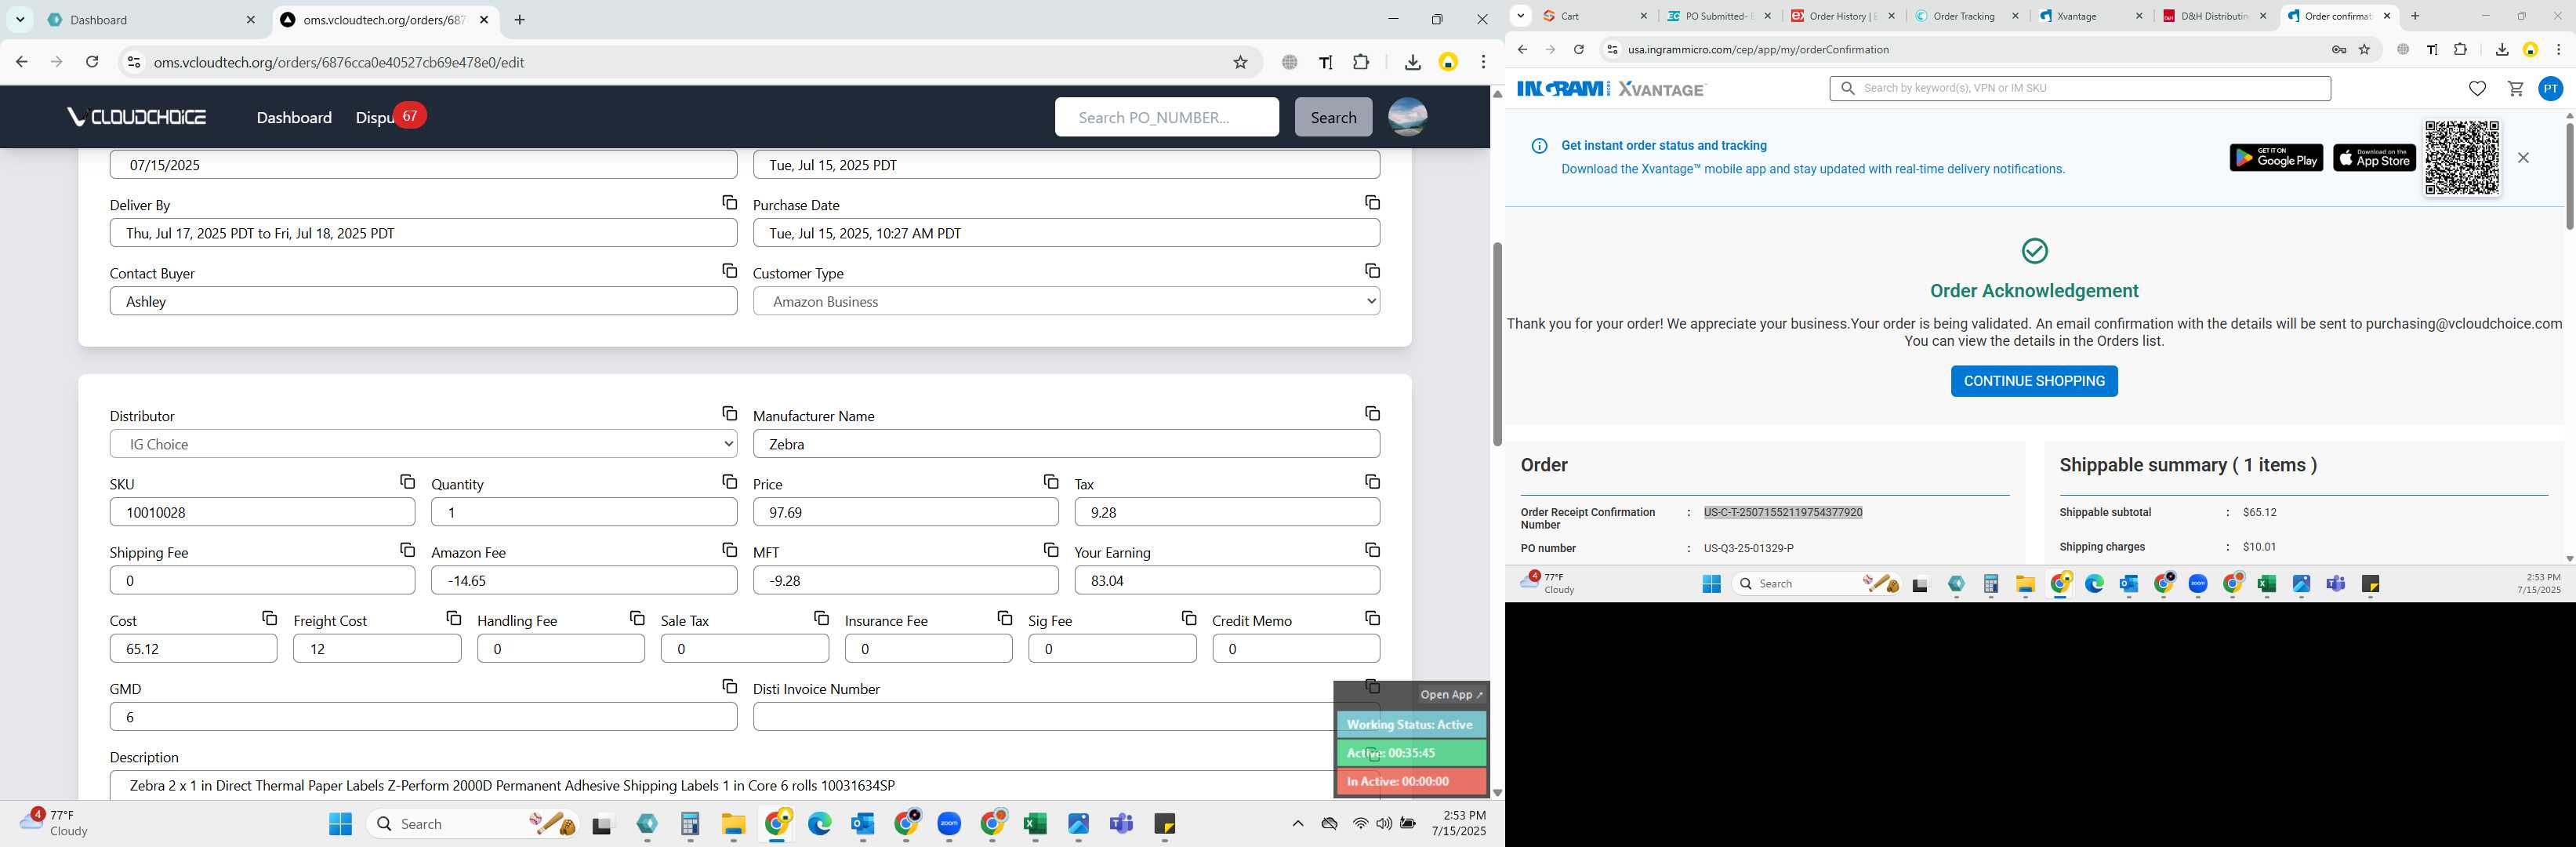Copy the Tax value
Viewport: 2576px width, 847px height.
[1372, 482]
